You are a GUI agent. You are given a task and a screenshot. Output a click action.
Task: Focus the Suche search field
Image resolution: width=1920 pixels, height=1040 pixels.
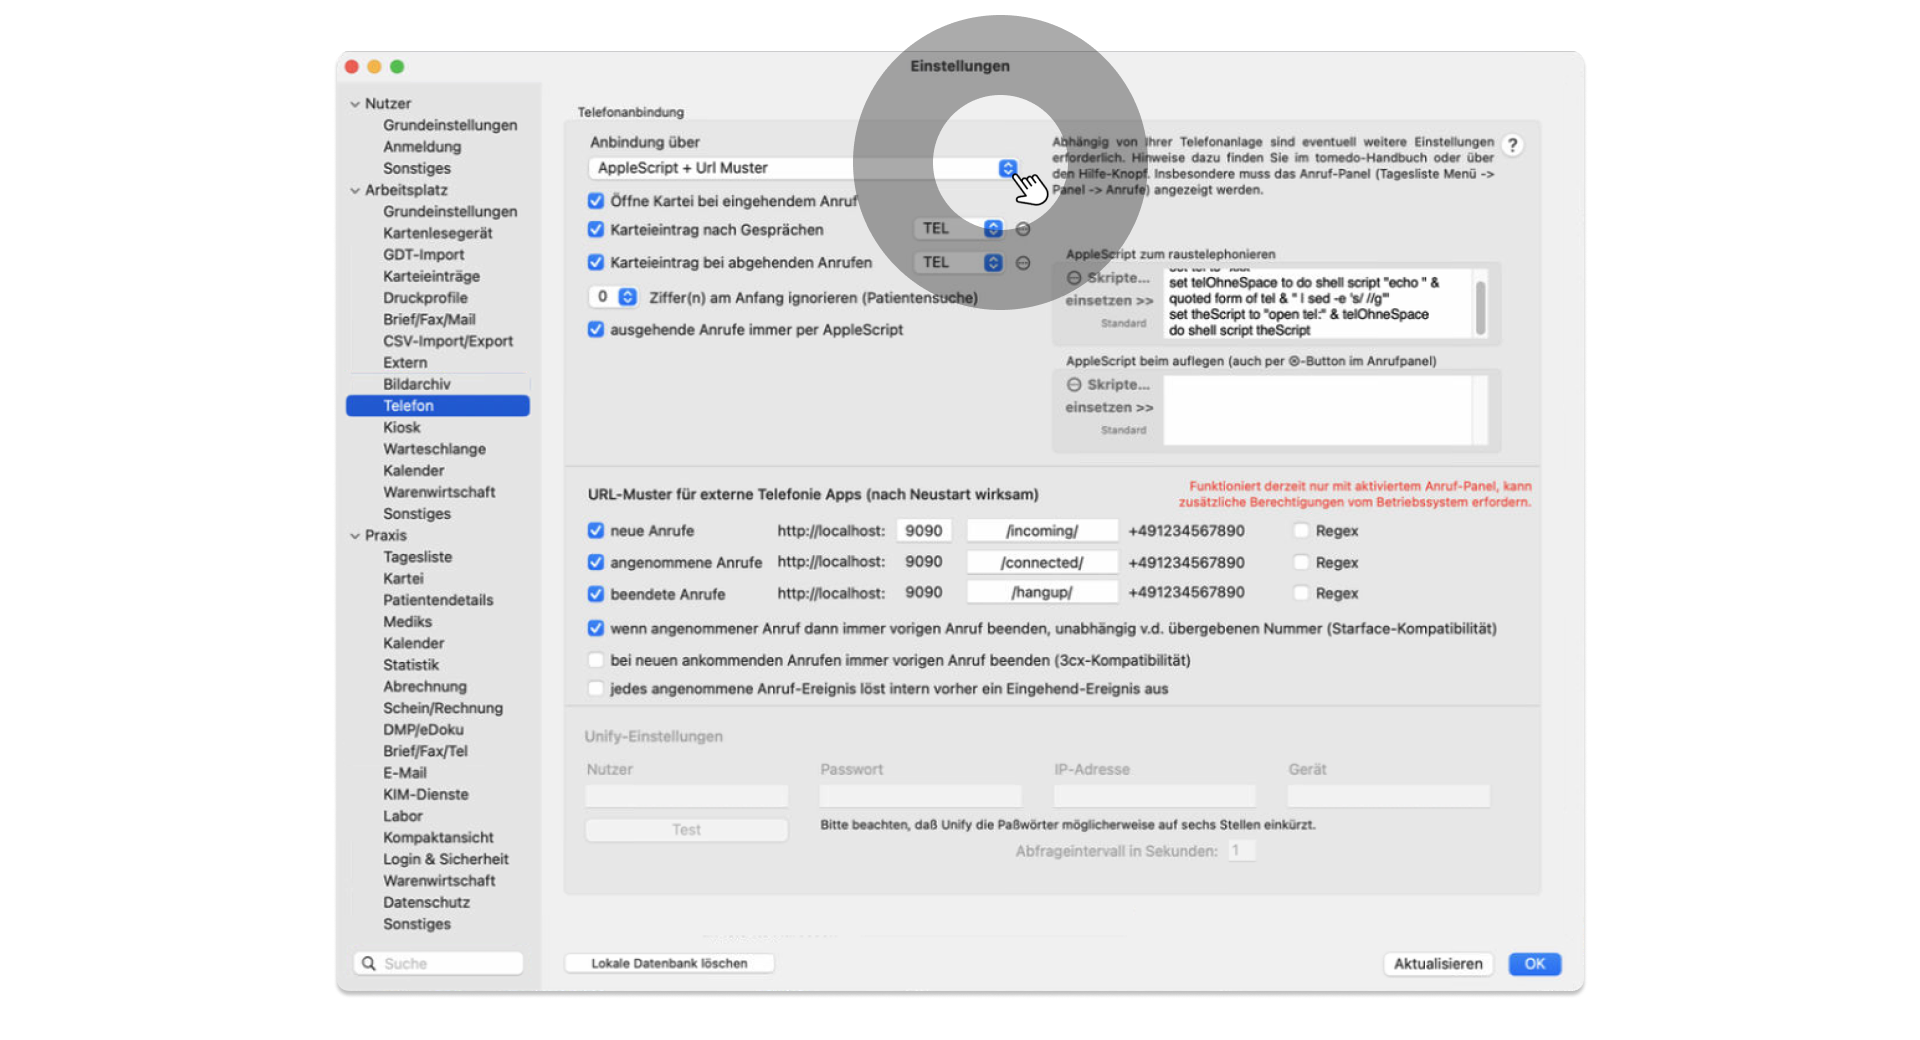[438, 963]
